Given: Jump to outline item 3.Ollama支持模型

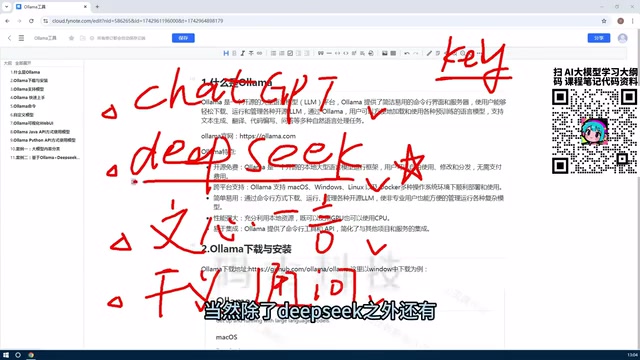Looking at the screenshot, I should coord(27,89).
